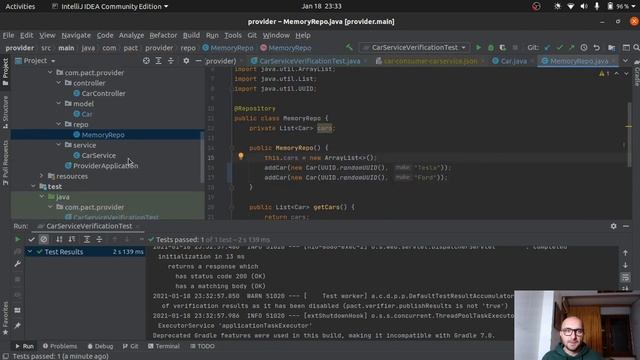Open Git history clock icon
Image resolution: width=640 pixels, height=360 pixels.
(584, 48)
